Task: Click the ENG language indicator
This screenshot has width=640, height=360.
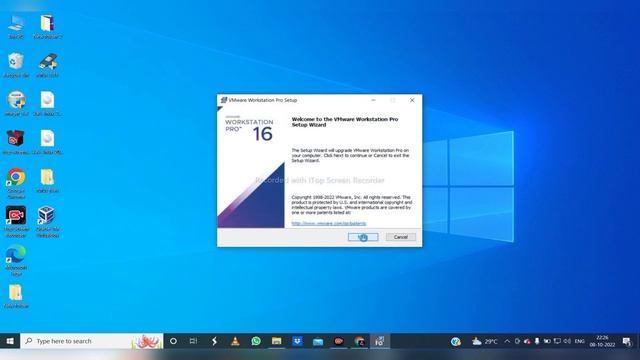Action: click(580, 341)
